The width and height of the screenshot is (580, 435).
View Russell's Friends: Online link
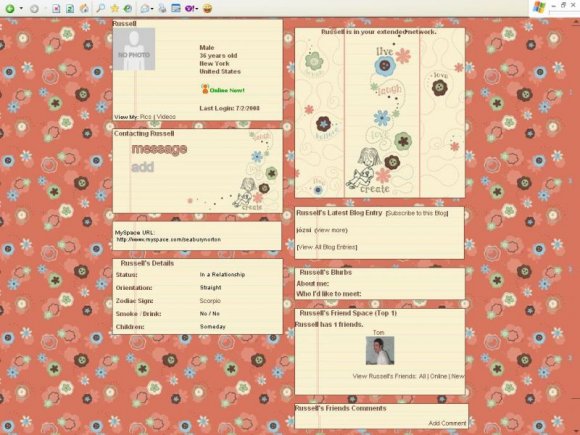point(438,376)
